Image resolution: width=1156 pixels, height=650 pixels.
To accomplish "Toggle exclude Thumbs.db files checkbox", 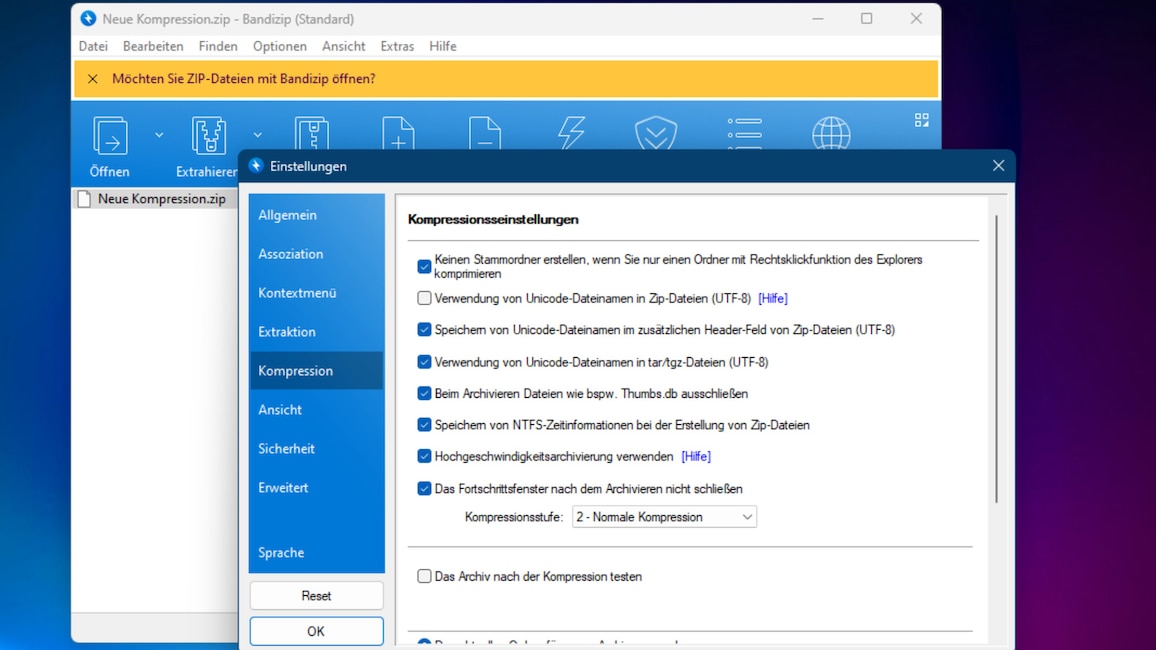I will (x=424, y=394).
